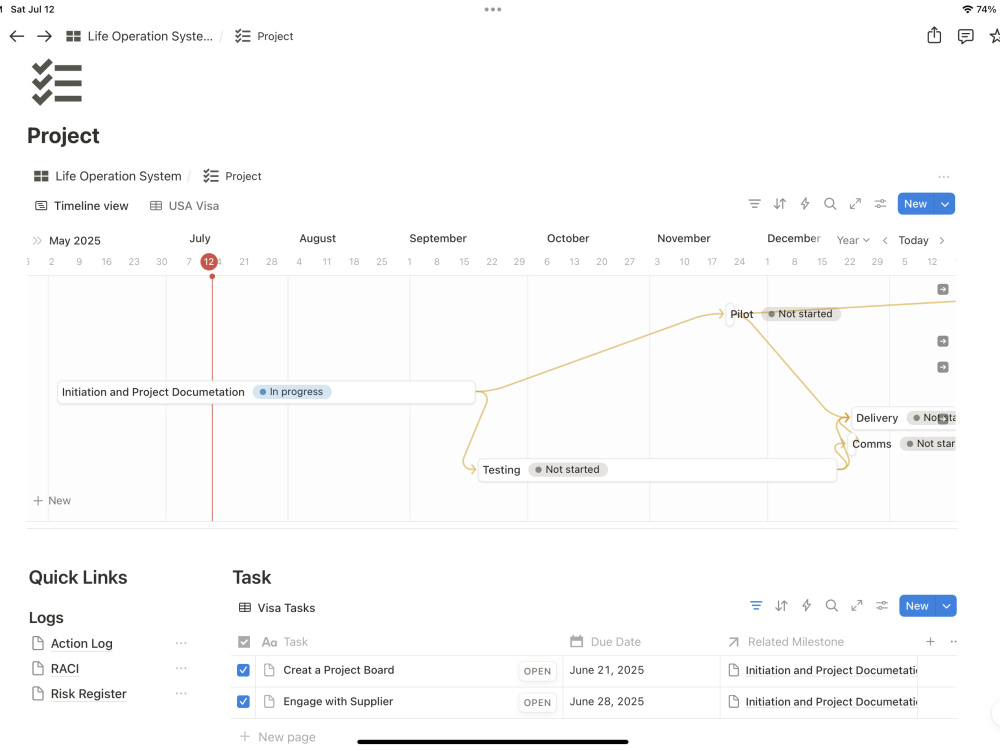Screen dimensions: 1000x750
Task: Switch to the Timeline view tab
Action: coord(82,206)
